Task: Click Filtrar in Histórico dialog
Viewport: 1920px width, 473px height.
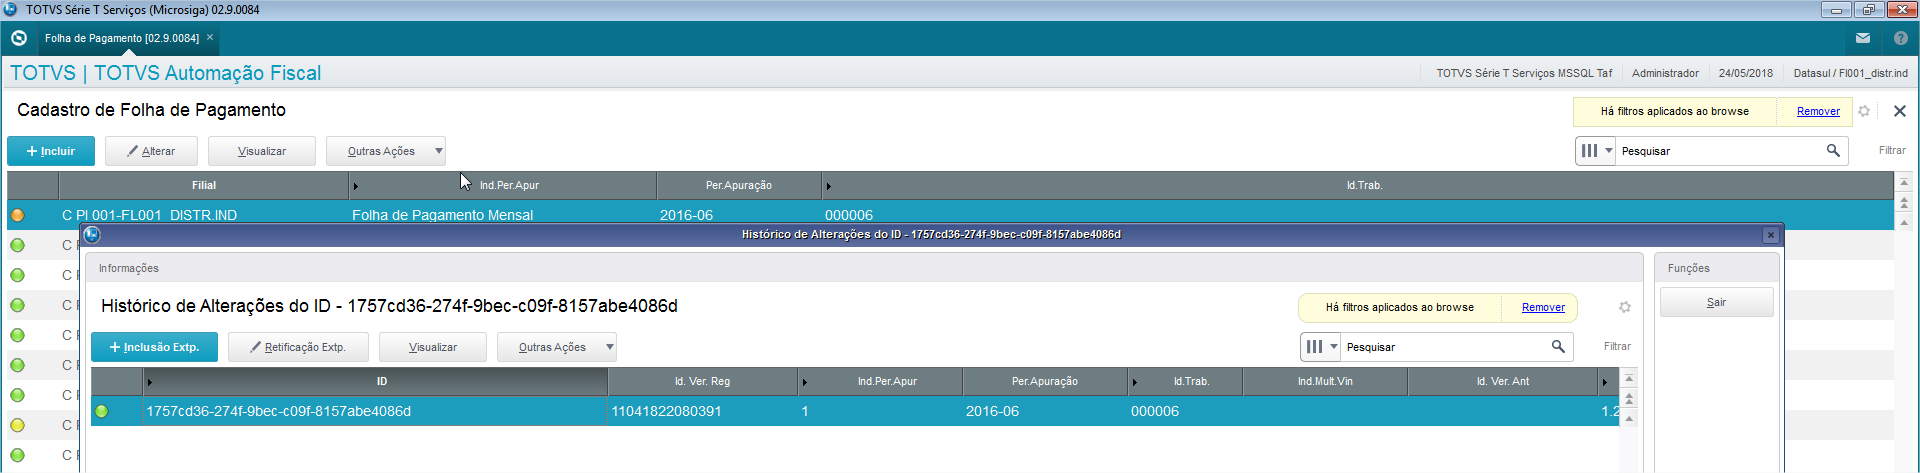Action: [1617, 346]
